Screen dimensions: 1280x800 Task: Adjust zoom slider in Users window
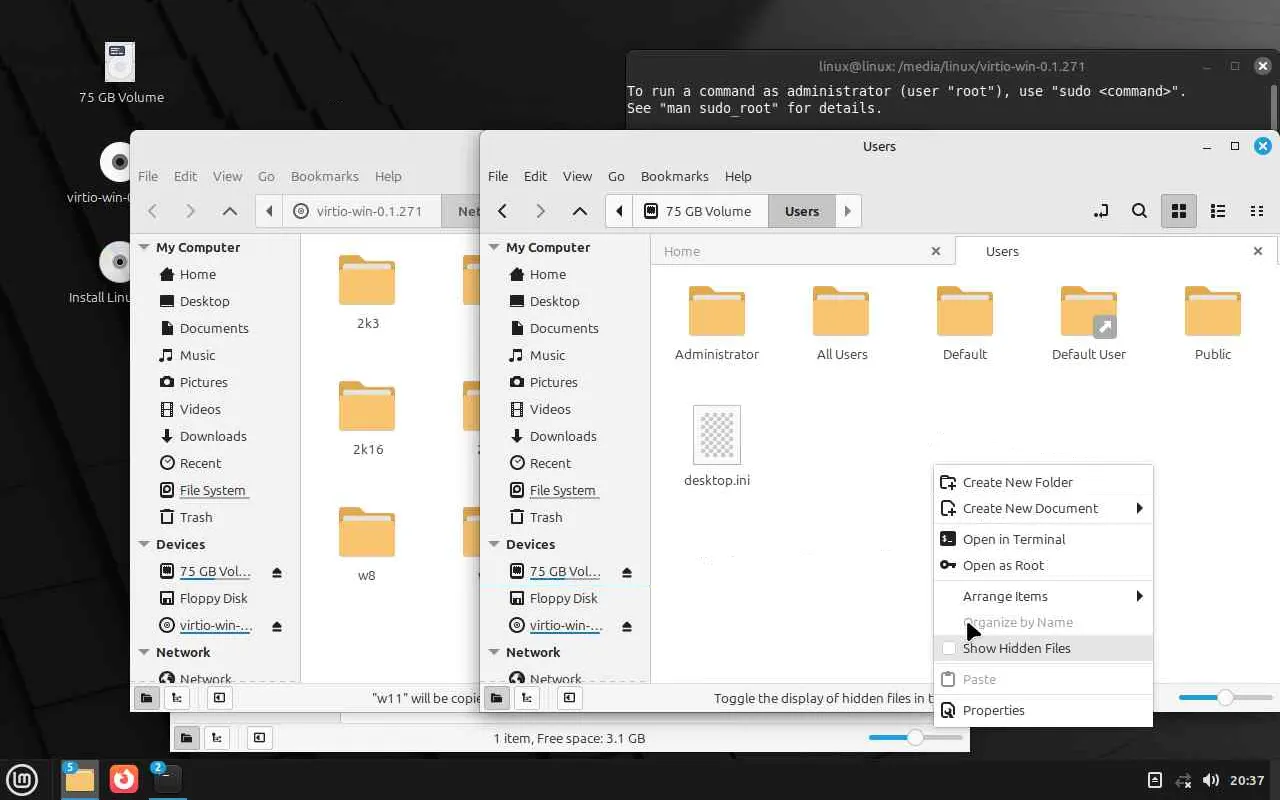[x=1225, y=697]
